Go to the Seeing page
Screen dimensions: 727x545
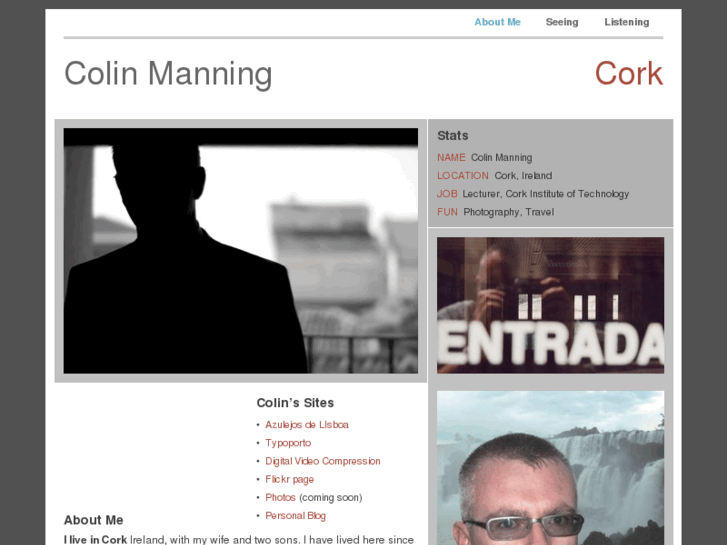pyautogui.click(x=561, y=22)
